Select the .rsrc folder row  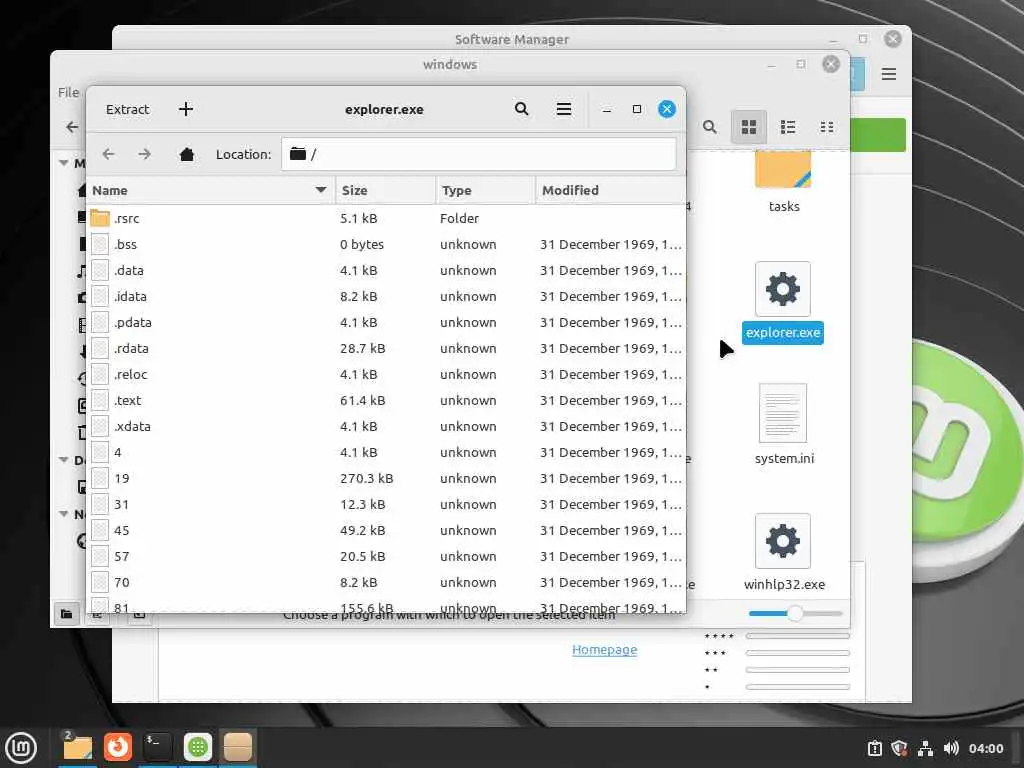click(386, 218)
